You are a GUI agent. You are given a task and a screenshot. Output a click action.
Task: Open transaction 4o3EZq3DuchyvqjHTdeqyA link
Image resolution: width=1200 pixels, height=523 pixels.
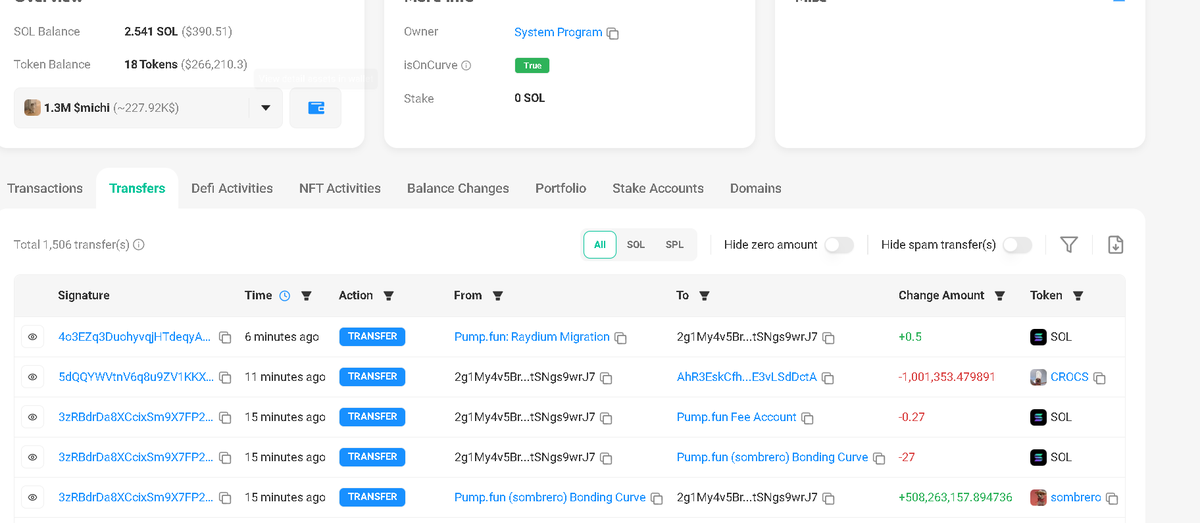tap(135, 337)
